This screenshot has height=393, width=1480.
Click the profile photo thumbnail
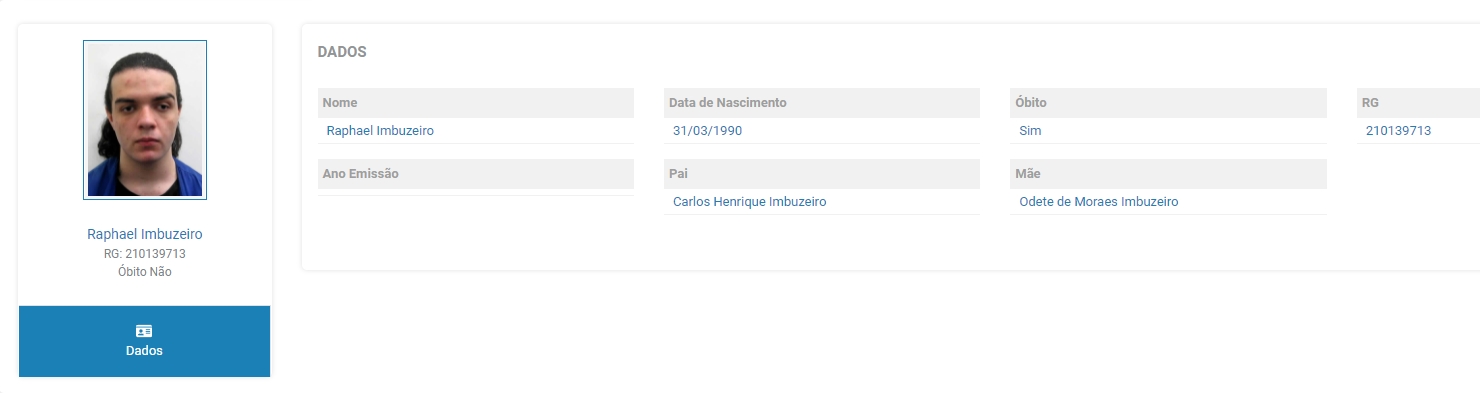point(145,120)
